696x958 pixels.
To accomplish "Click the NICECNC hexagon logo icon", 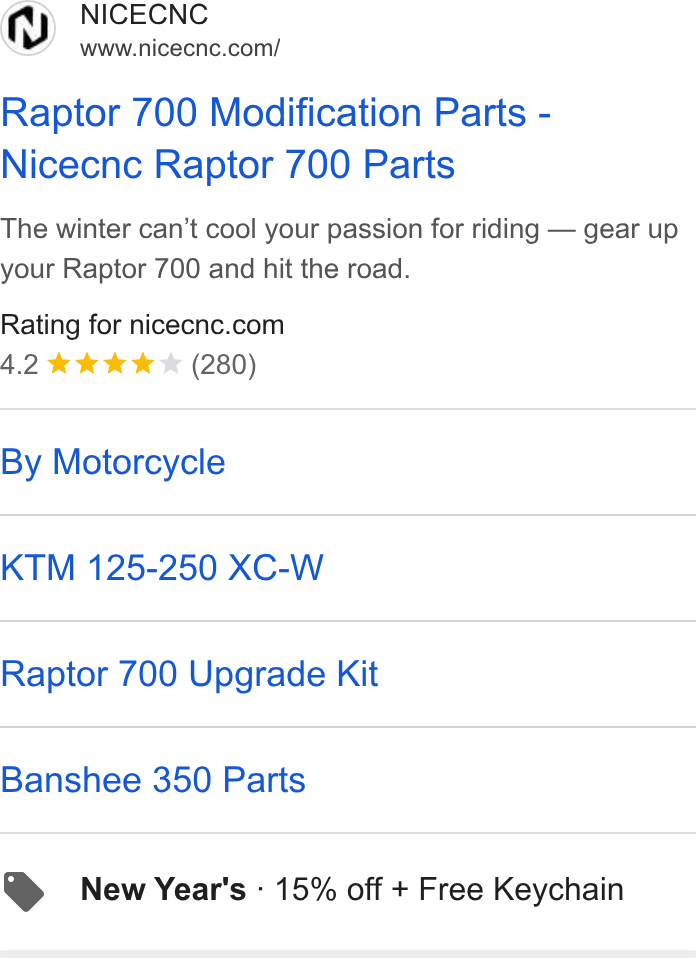I will point(27,28).
